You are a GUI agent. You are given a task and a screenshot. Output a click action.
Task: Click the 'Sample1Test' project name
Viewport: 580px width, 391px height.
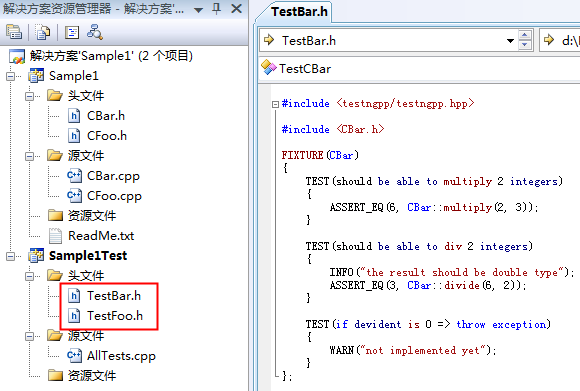(x=88, y=256)
